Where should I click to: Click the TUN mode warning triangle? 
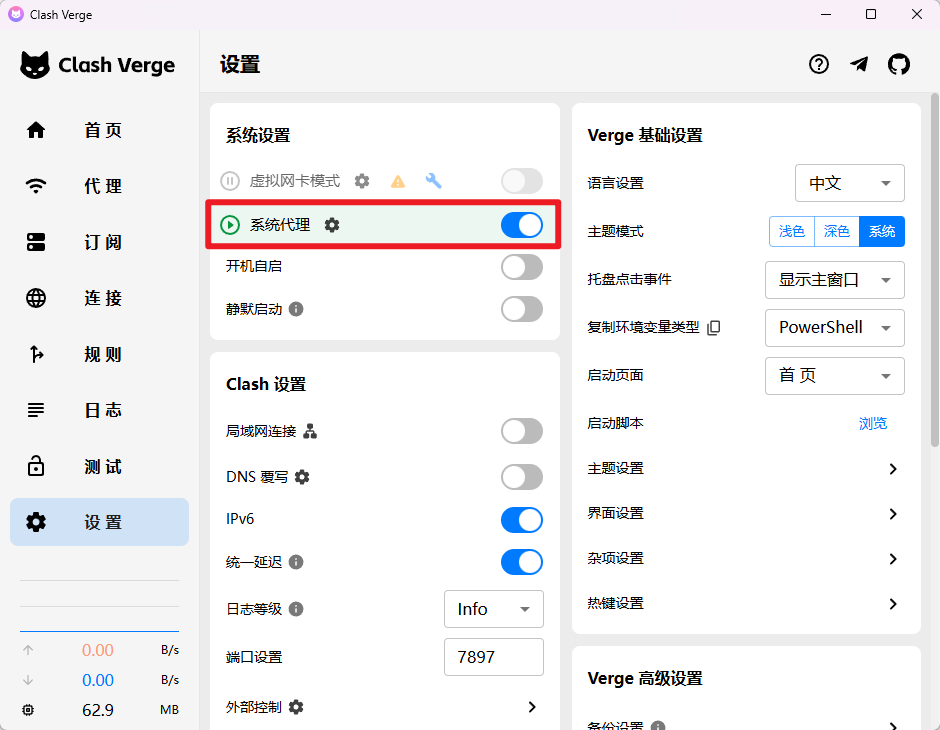[398, 181]
